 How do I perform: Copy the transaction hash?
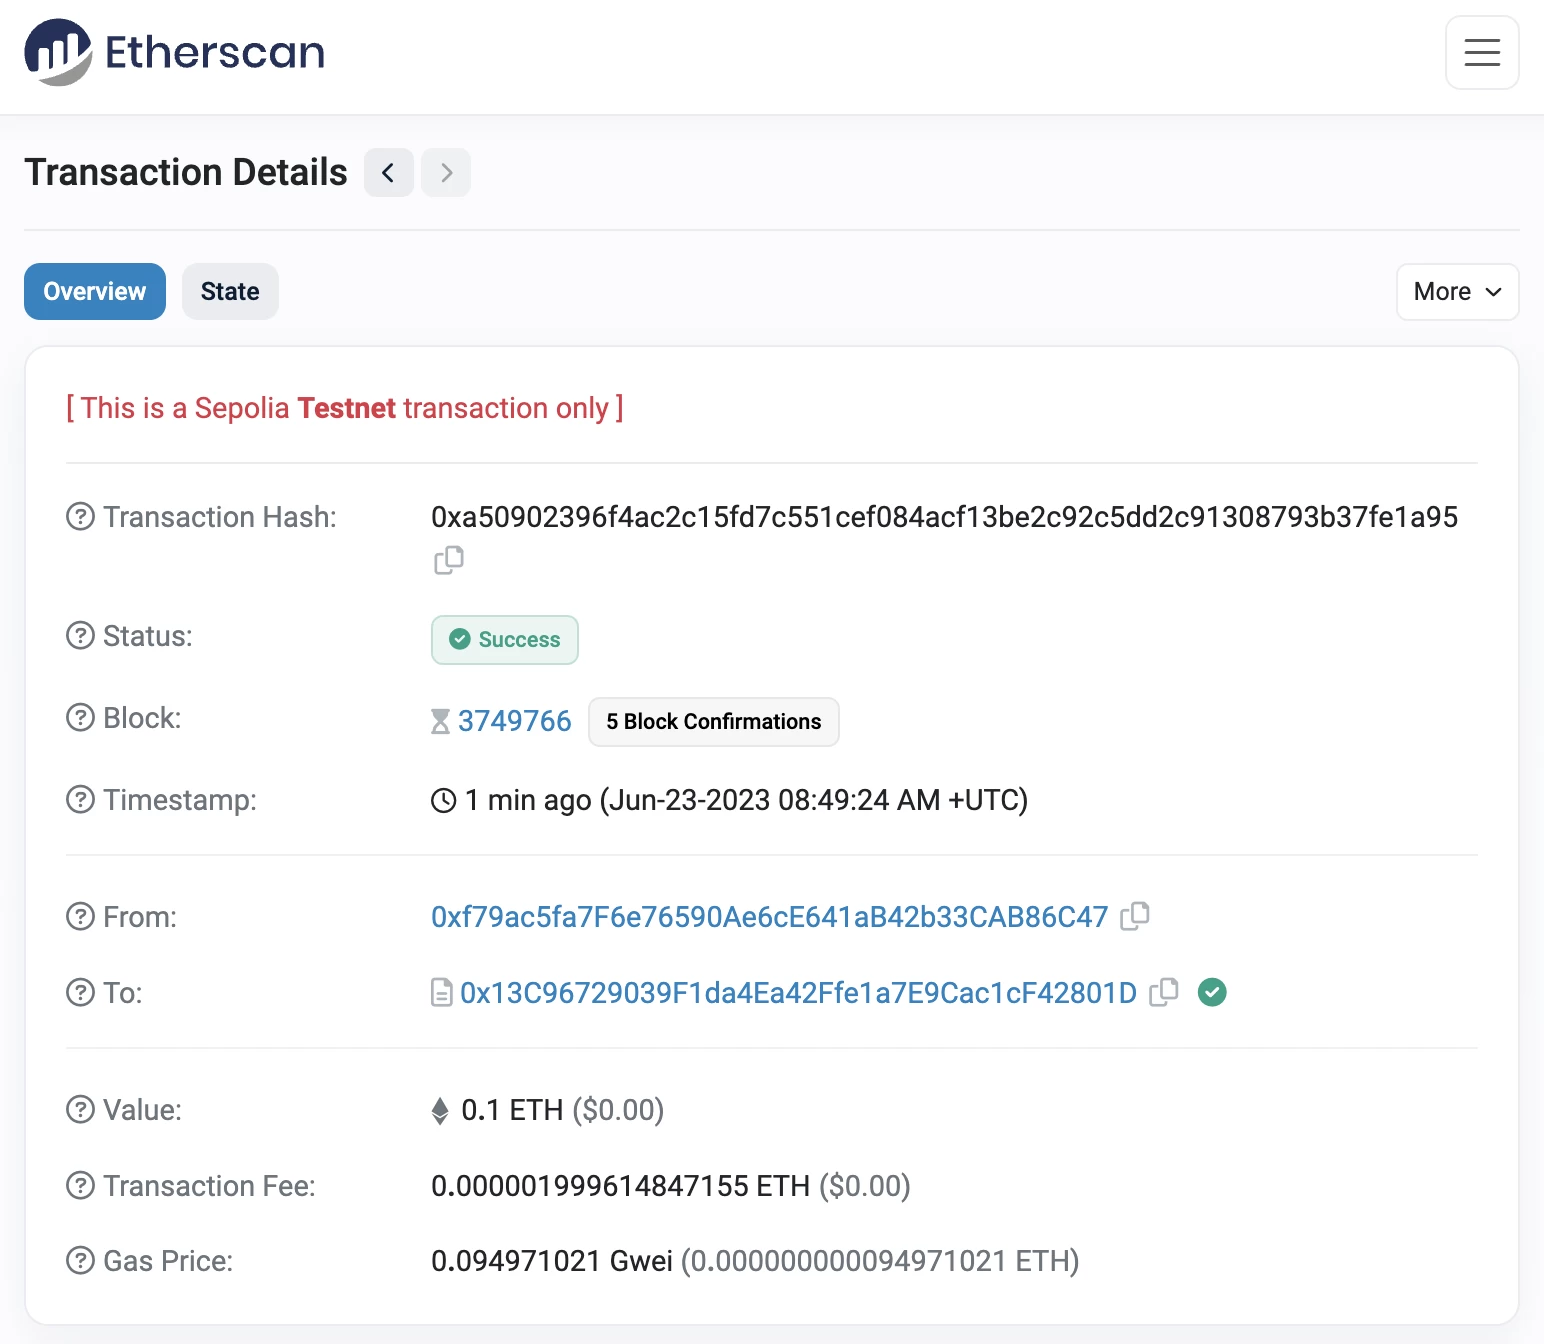pyautogui.click(x=449, y=560)
